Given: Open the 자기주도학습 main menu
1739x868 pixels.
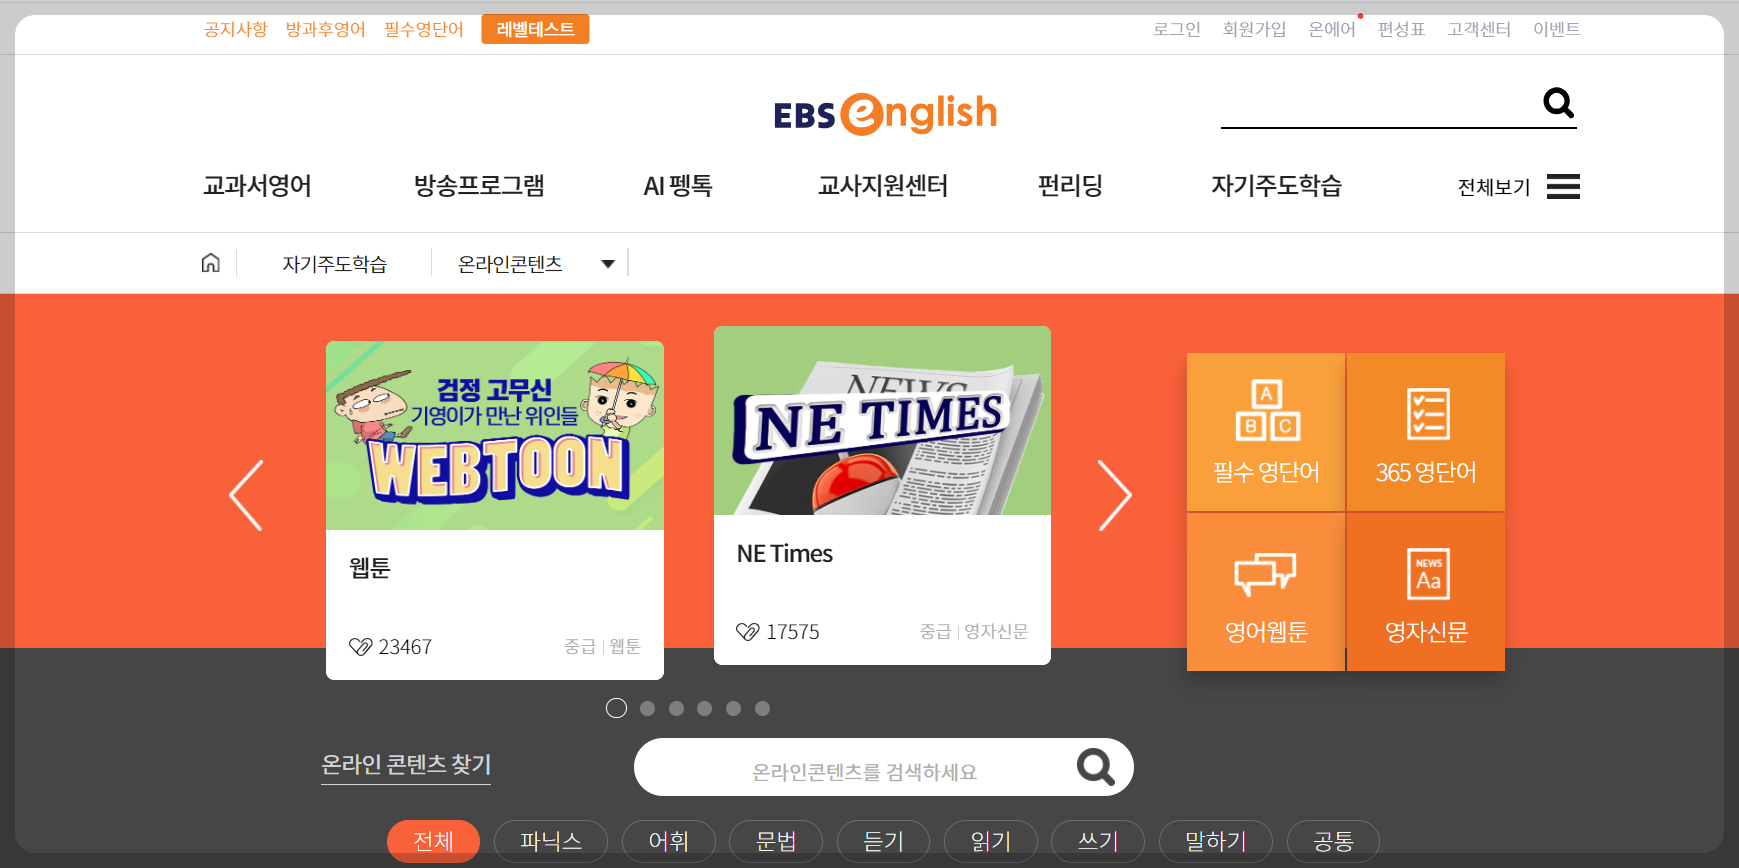Looking at the screenshot, I should point(1276,186).
